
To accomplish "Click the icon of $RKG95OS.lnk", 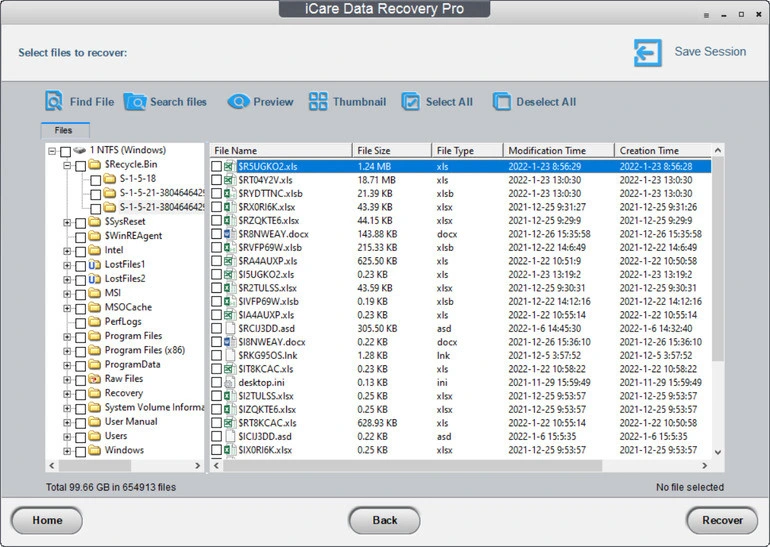I will [x=229, y=356].
